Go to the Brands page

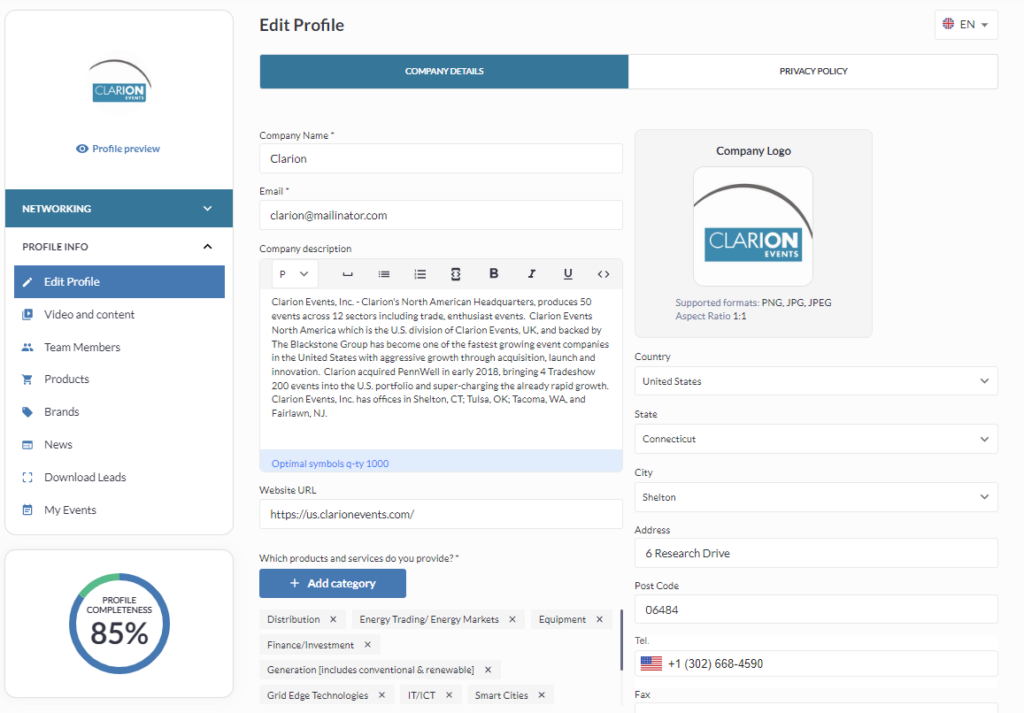pyautogui.click(x=61, y=412)
